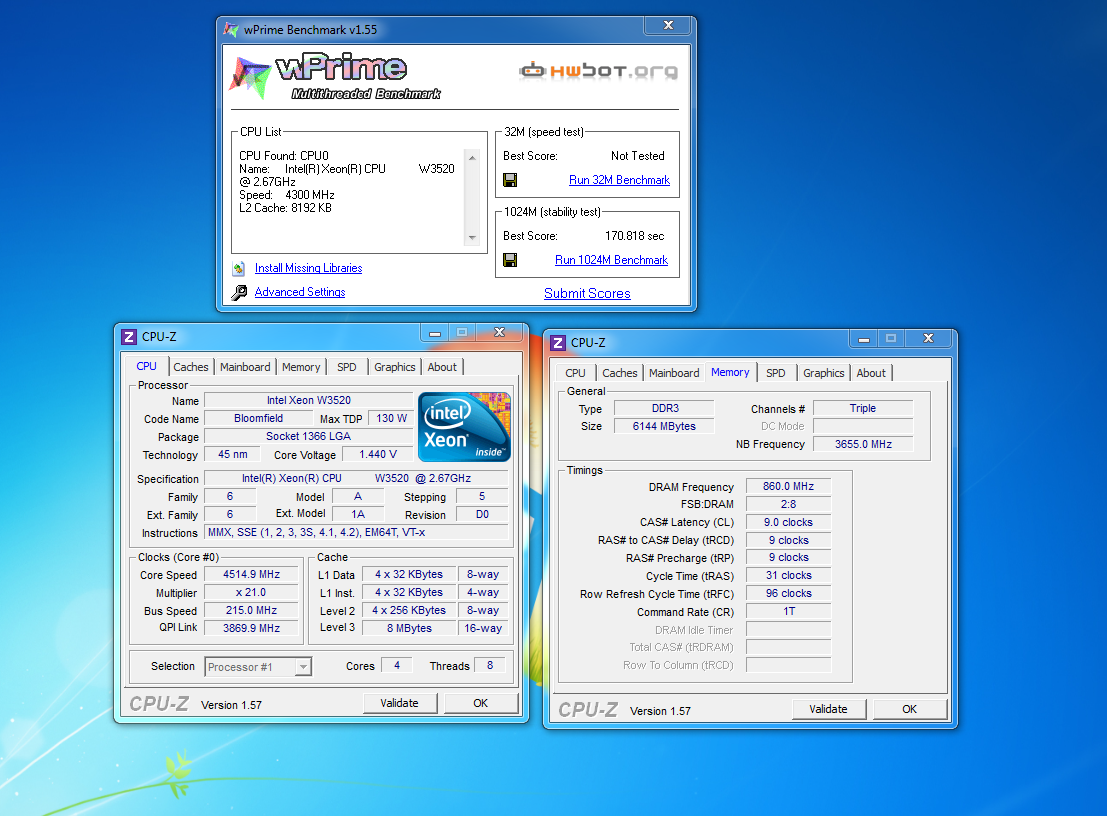Select the Memory tab in right CPU-Z window
Viewport: 1107px width, 816px height.
pos(730,372)
